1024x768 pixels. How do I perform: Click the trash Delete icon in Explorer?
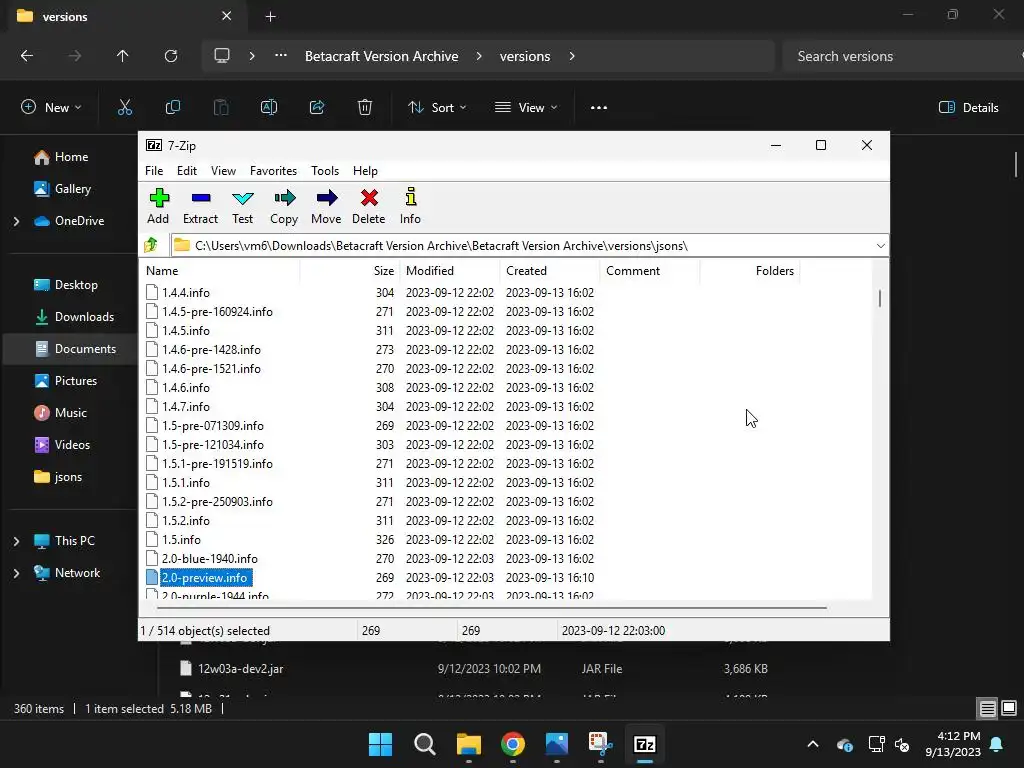pyautogui.click(x=365, y=108)
